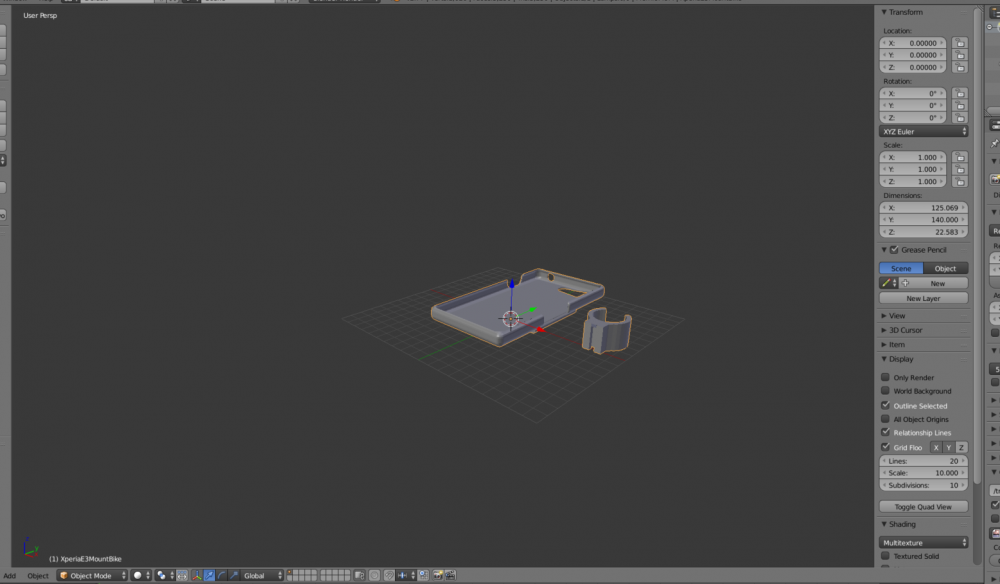The image size is (1000, 584).
Task: Open the Global orientation dropdown
Action: coord(262,576)
